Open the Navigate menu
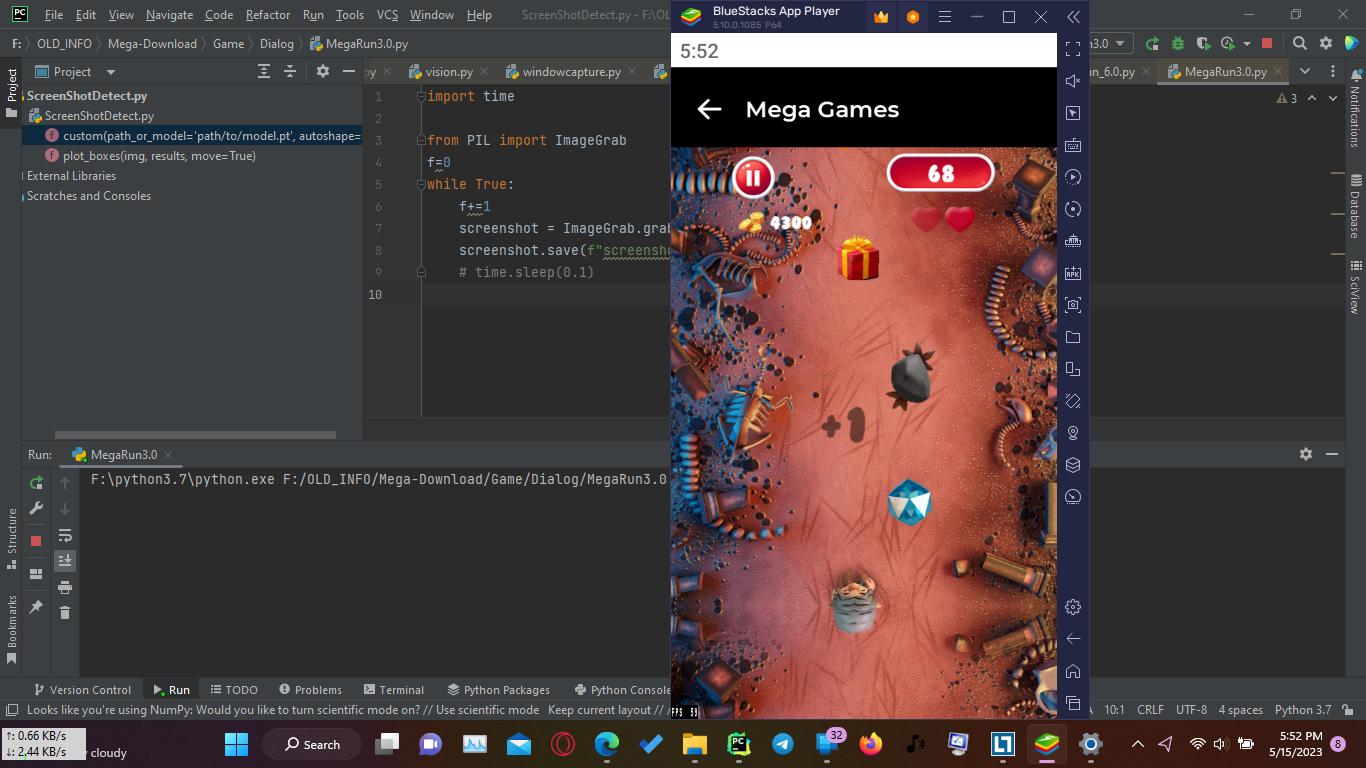Viewport: 1366px width, 768px height. (169, 15)
